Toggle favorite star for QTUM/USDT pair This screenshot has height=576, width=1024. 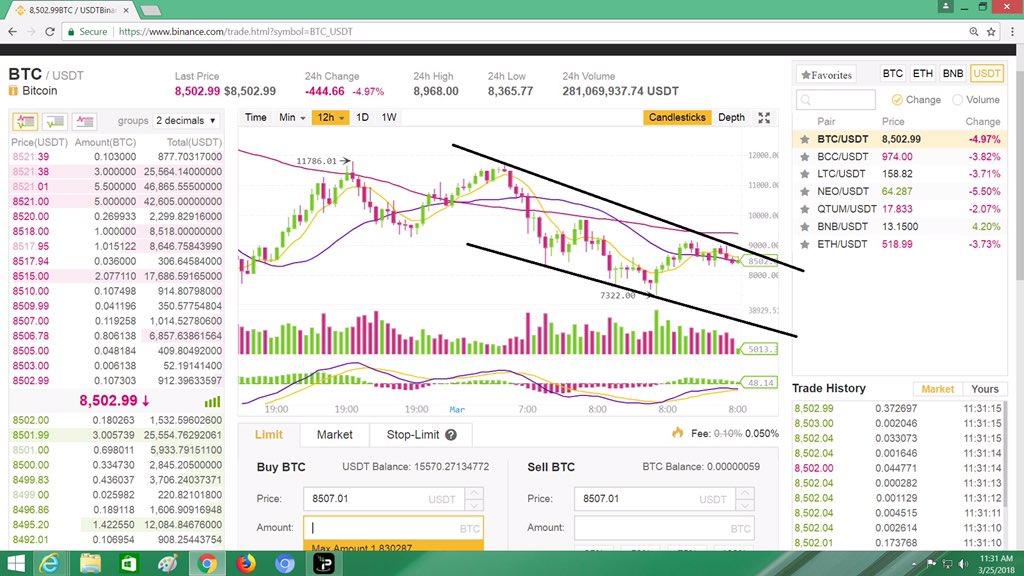click(x=805, y=209)
